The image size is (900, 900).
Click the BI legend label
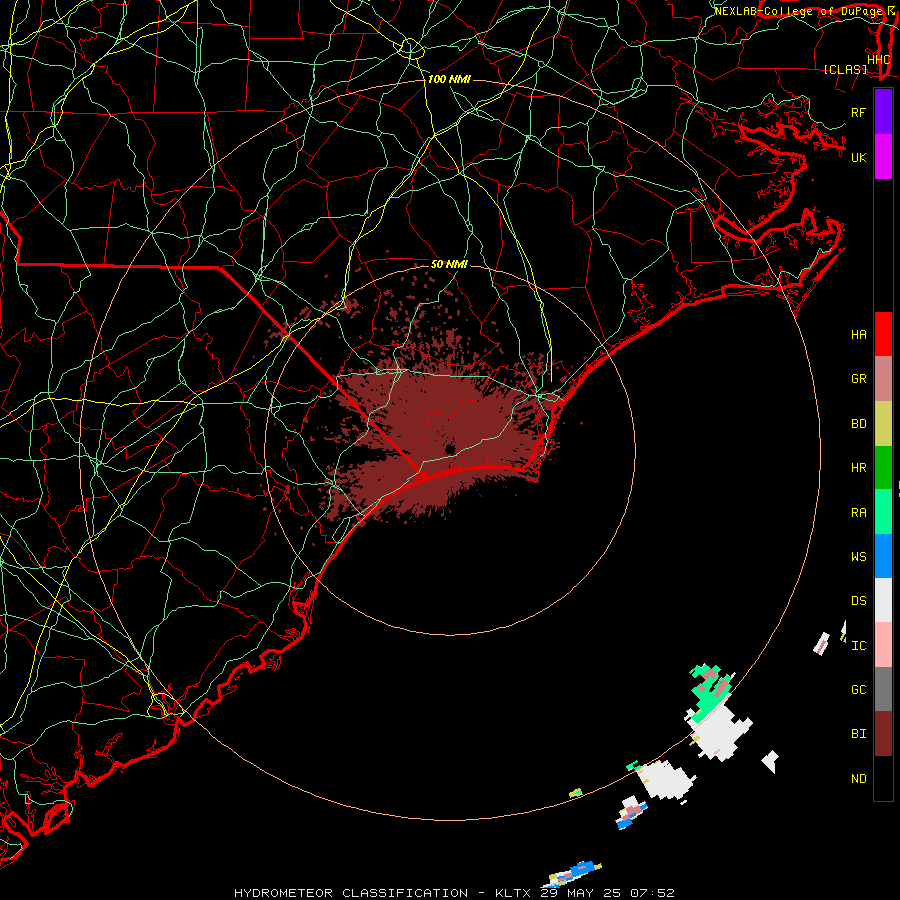pos(858,734)
